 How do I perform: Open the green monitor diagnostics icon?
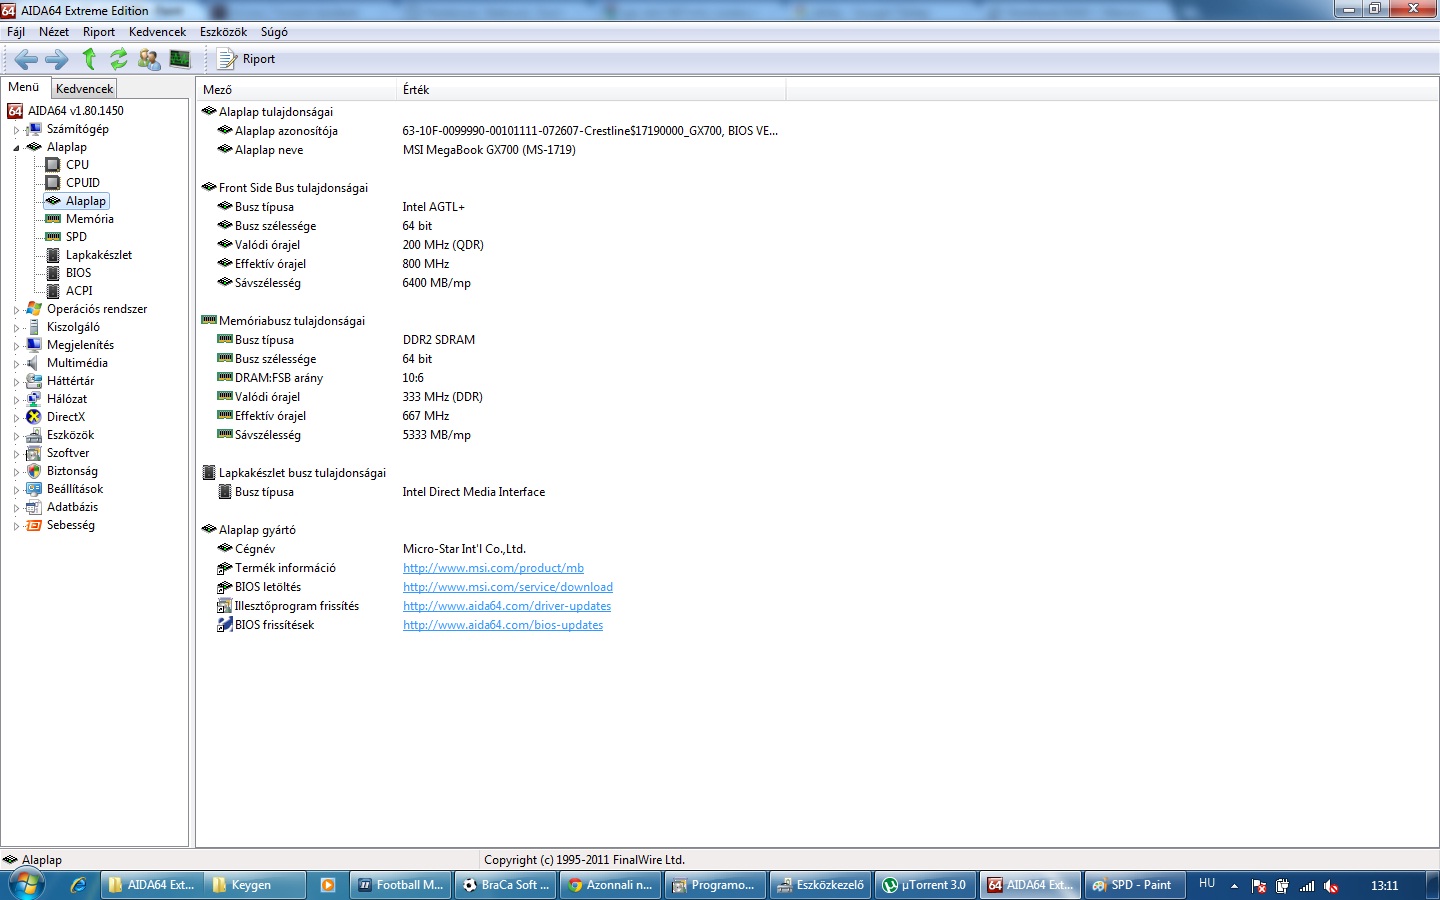pos(180,59)
